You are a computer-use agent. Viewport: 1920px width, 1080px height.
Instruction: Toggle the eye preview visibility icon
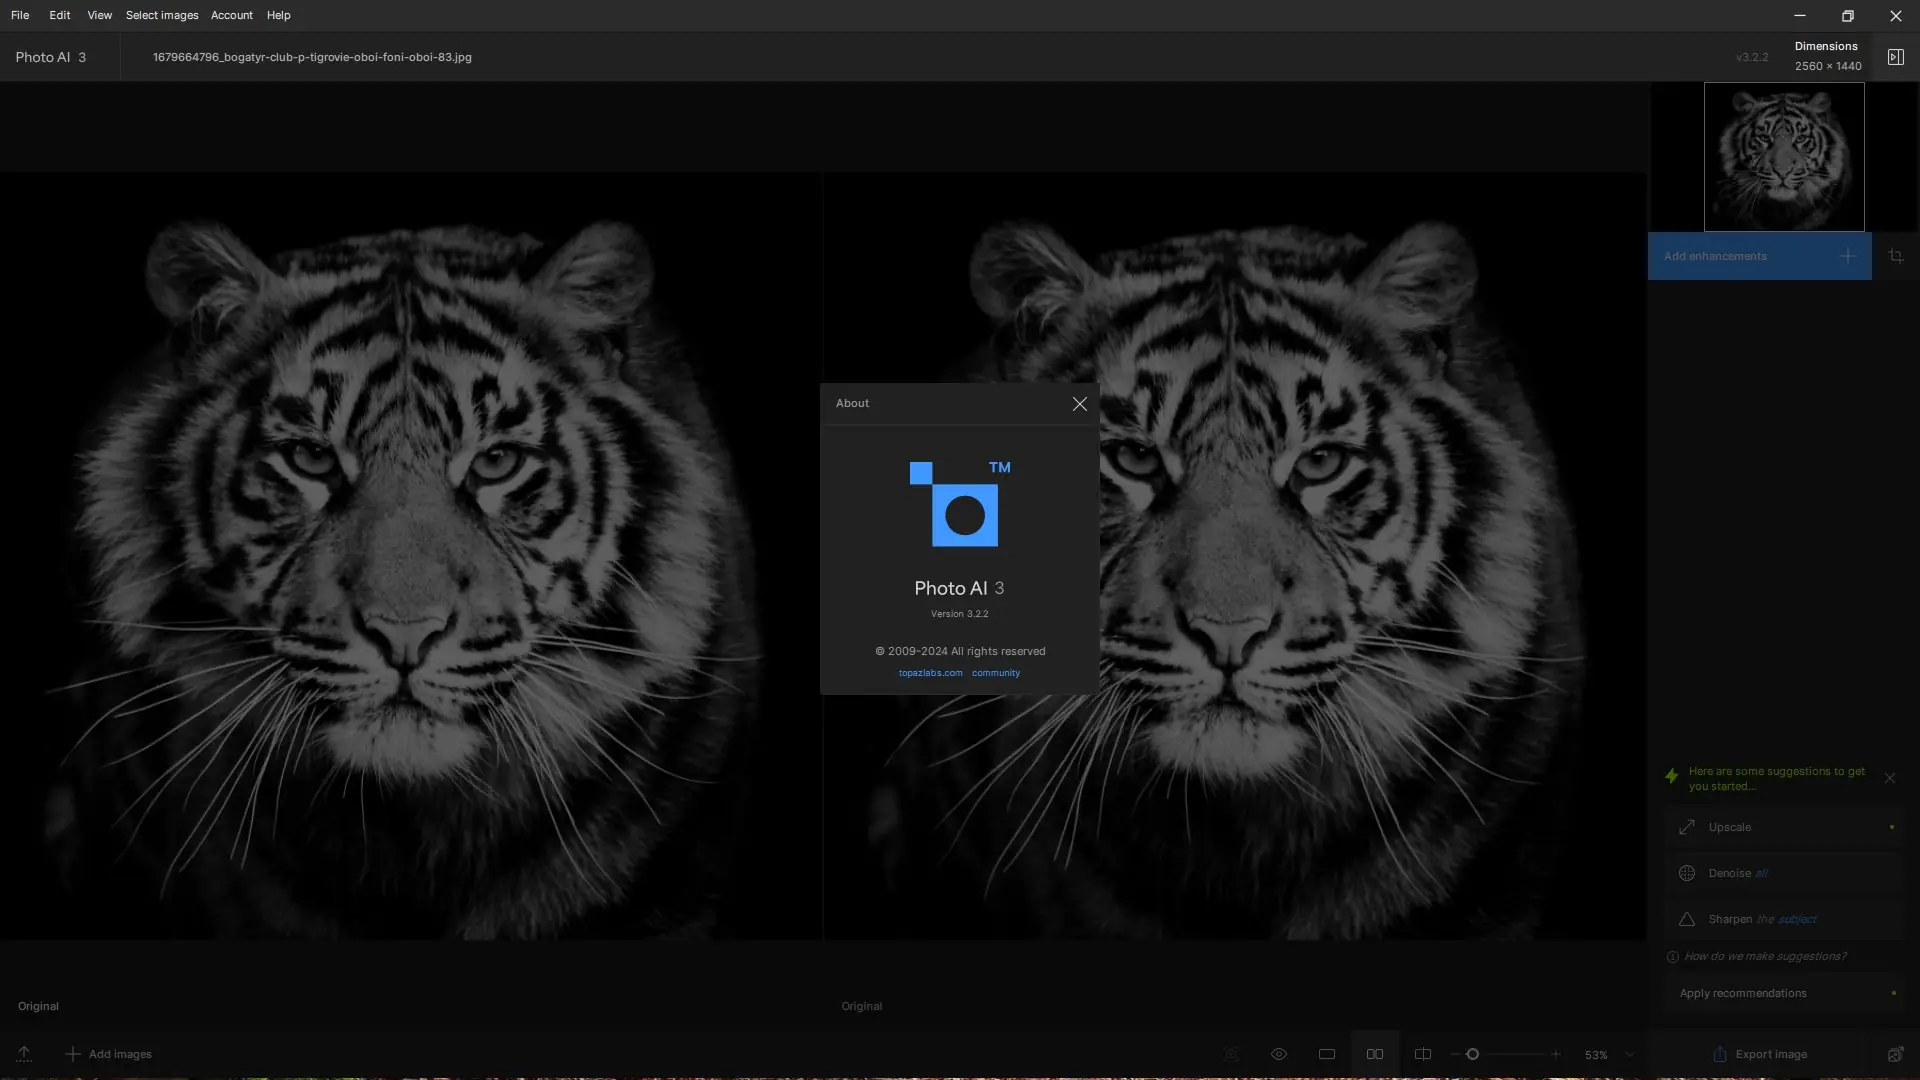(x=1278, y=1054)
